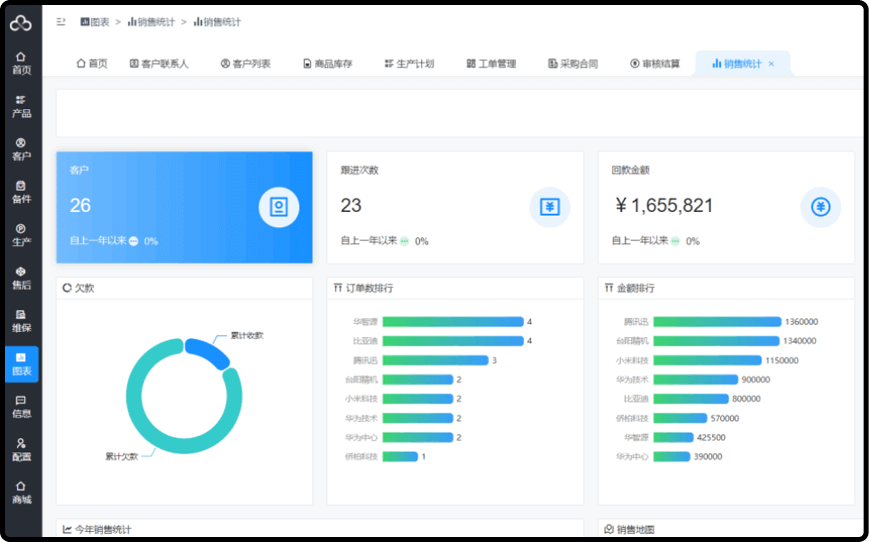Open 售后 after-sales sidebar icon
The image size is (869, 542).
click(x=21, y=278)
